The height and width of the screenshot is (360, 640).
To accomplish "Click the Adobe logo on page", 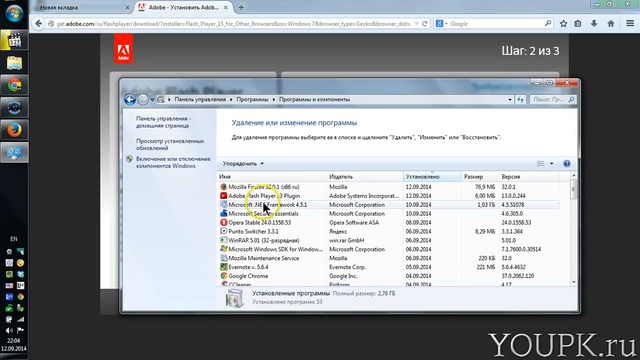I will point(123,49).
